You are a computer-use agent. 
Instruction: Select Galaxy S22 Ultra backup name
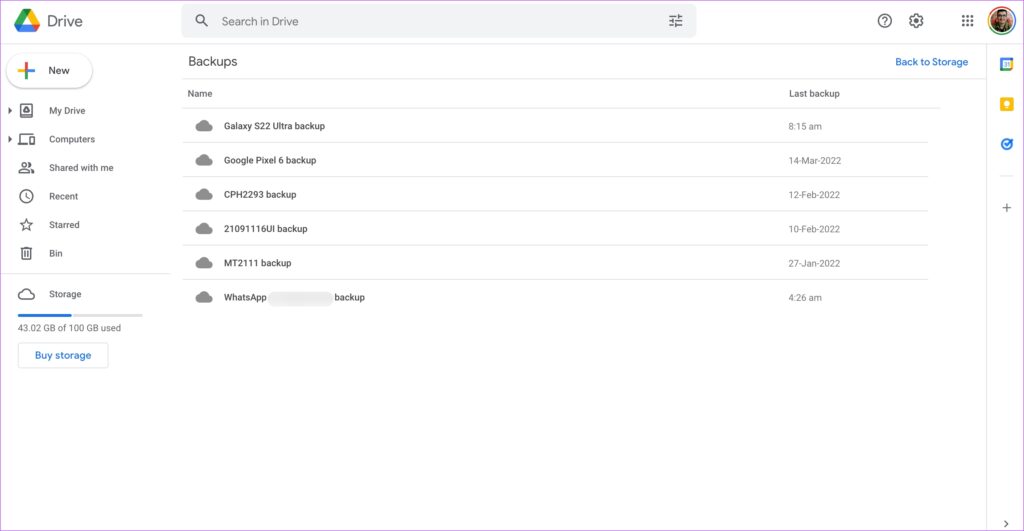(274, 126)
